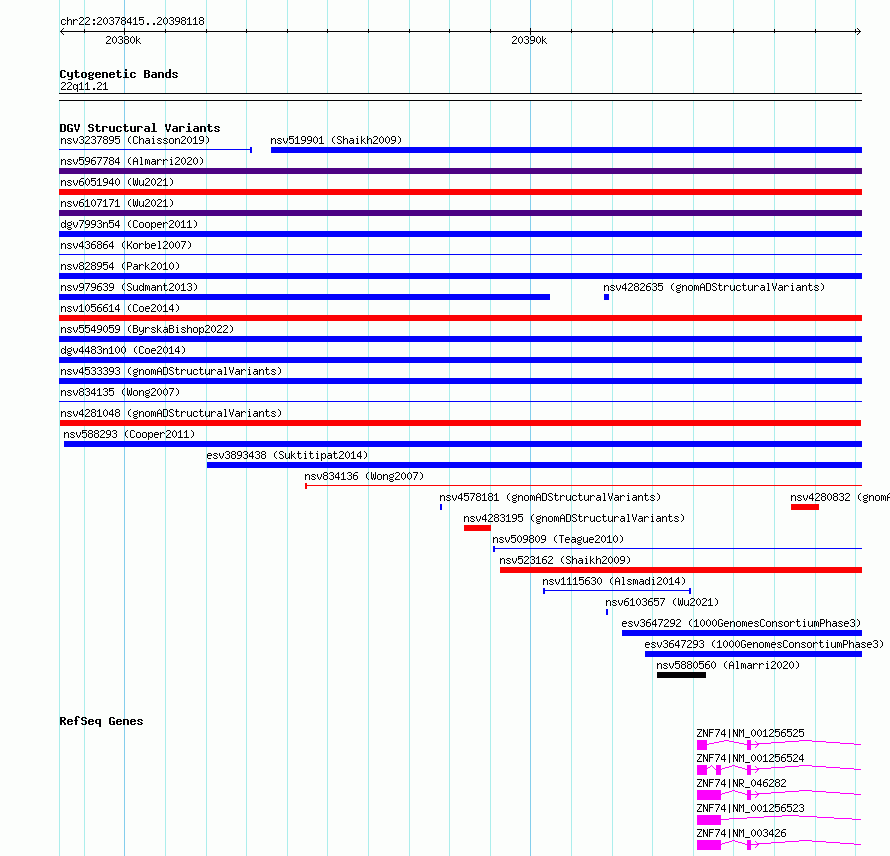The width and height of the screenshot is (890, 856).
Task: Click ZNF74|NM_001256524 gene label
Action: coord(750,758)
